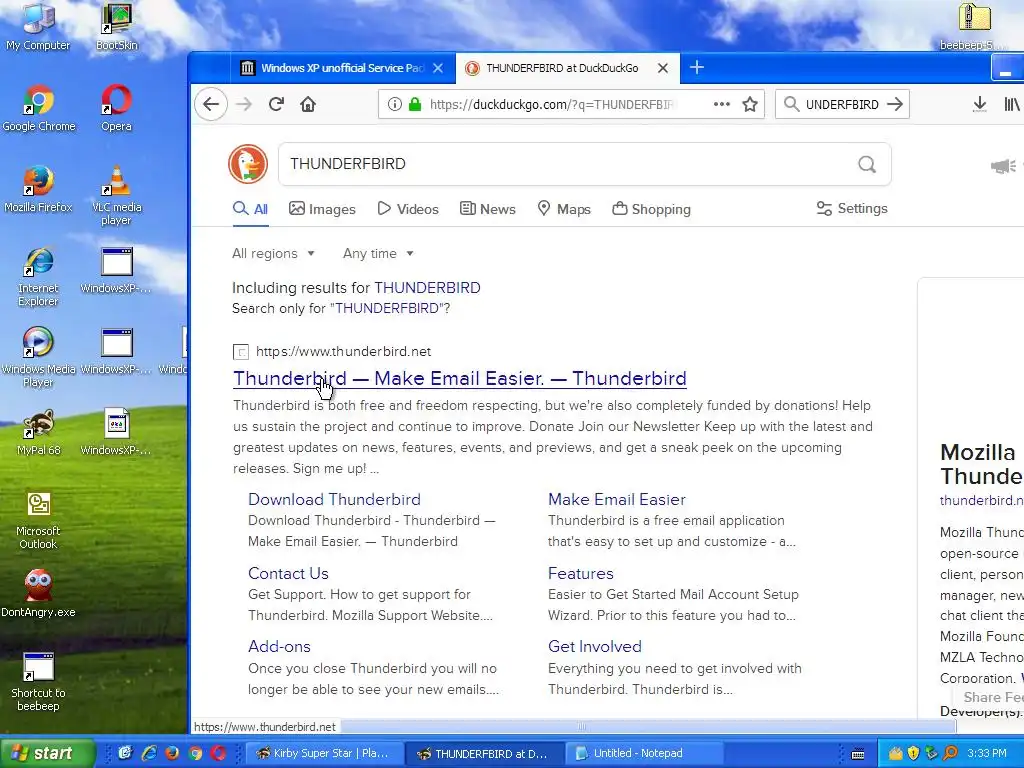Open Get Involved sitelink
This screenshot has width=1024, height=768.
(x=594, y=646)
